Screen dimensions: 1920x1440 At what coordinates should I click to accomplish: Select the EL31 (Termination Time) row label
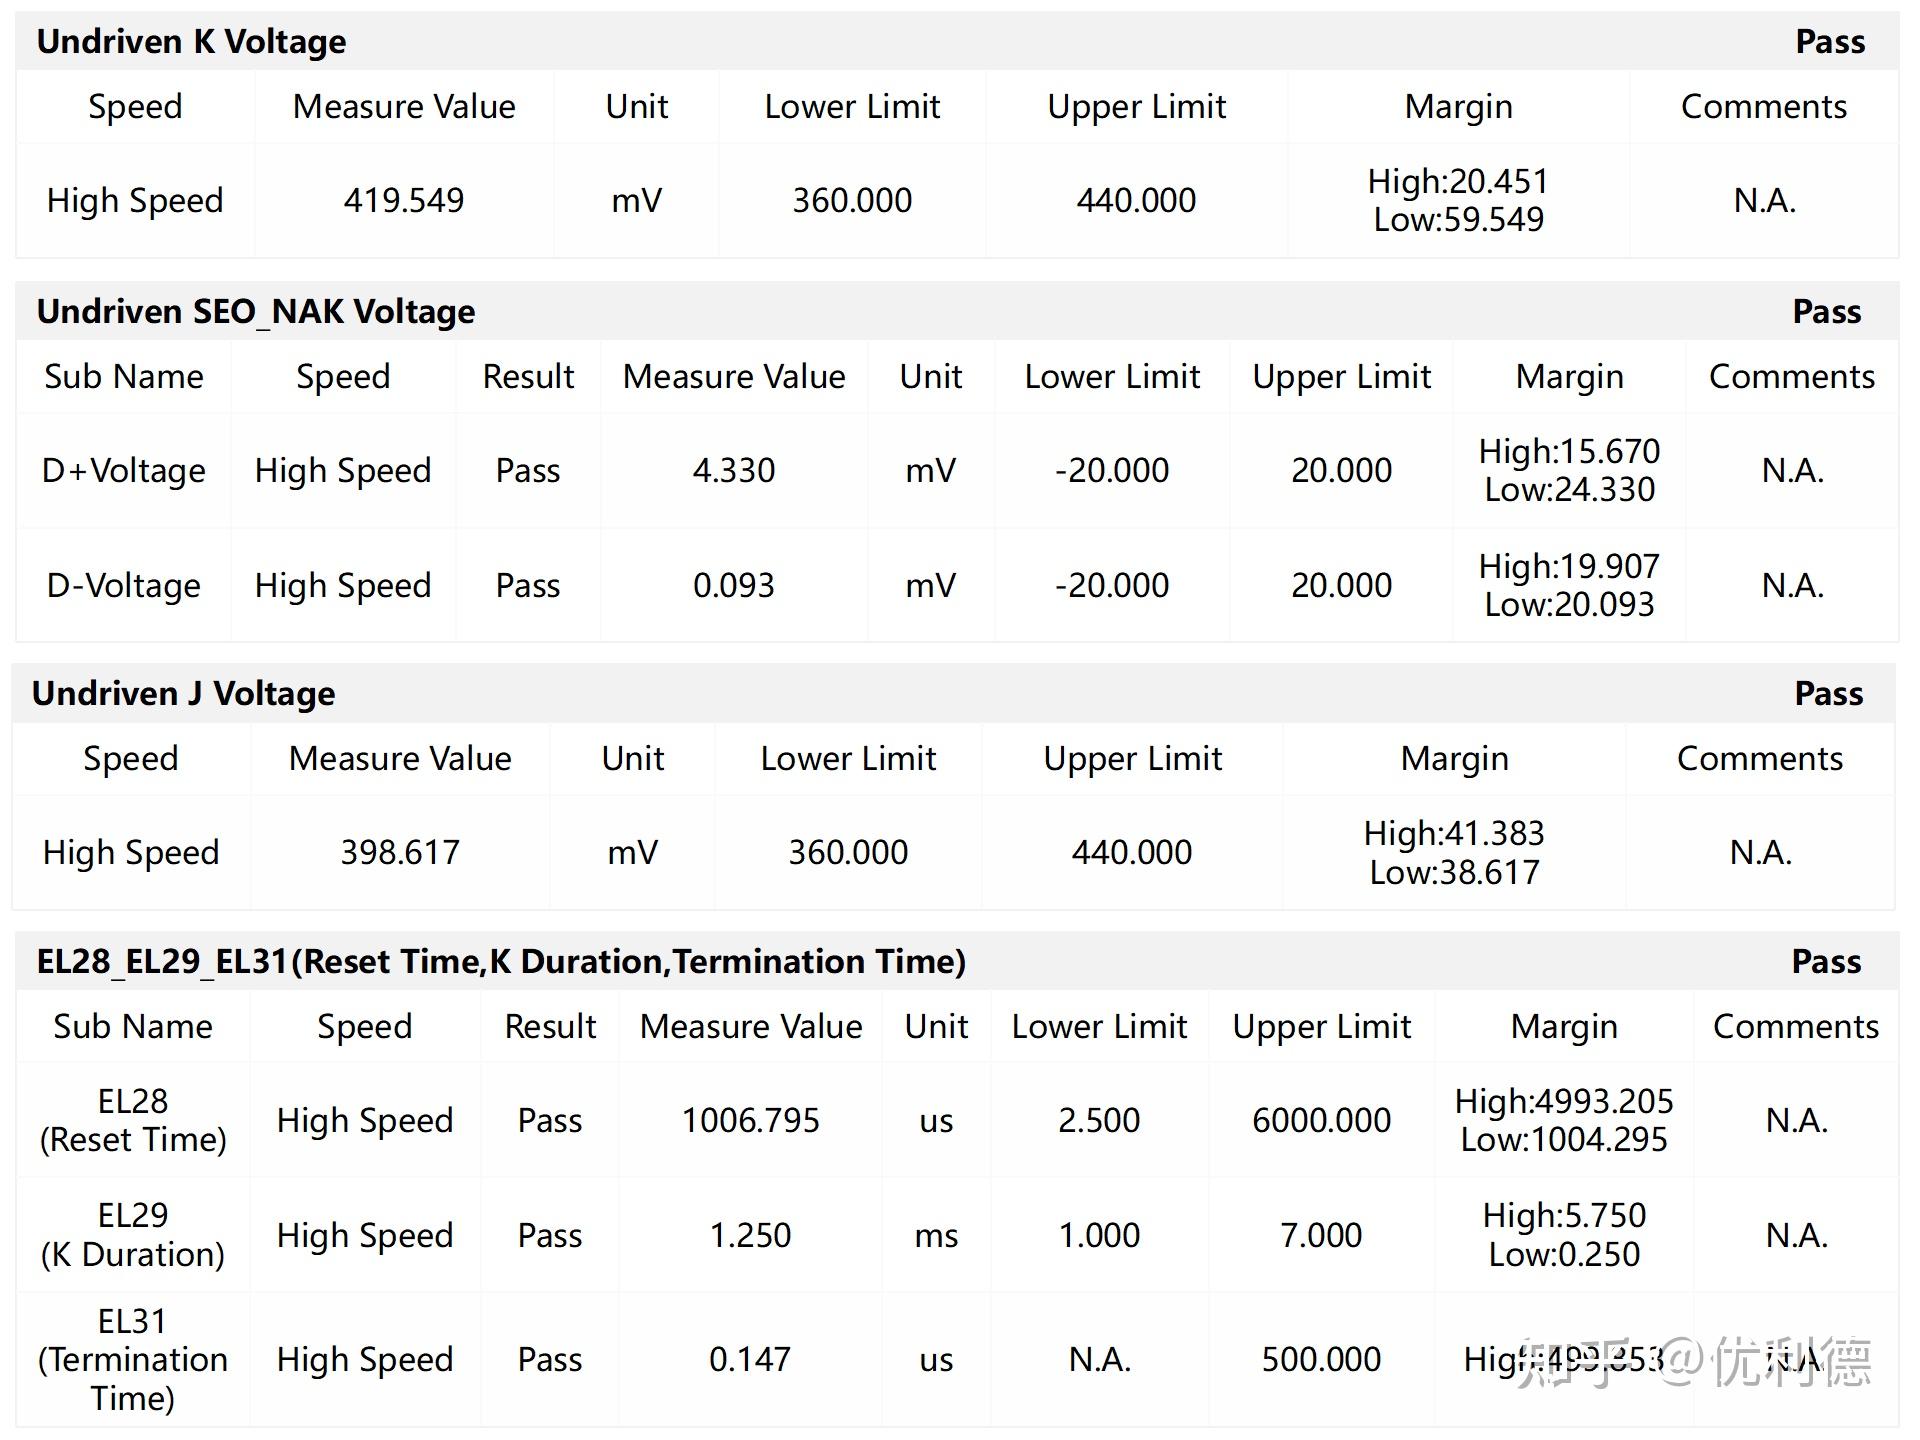click(133, 1359)
